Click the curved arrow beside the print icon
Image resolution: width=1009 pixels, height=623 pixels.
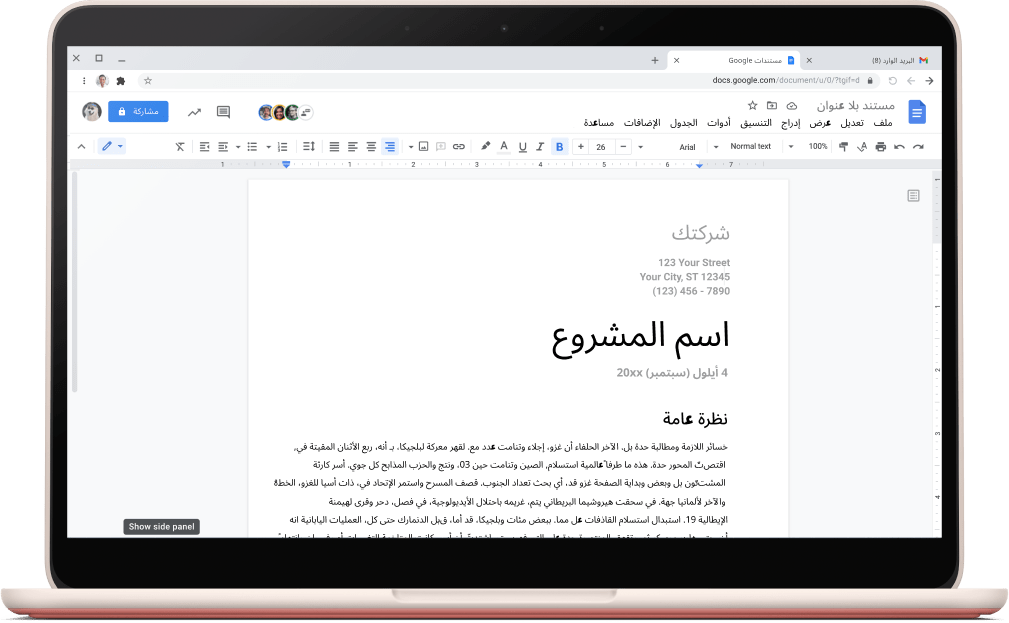point(899,147)
